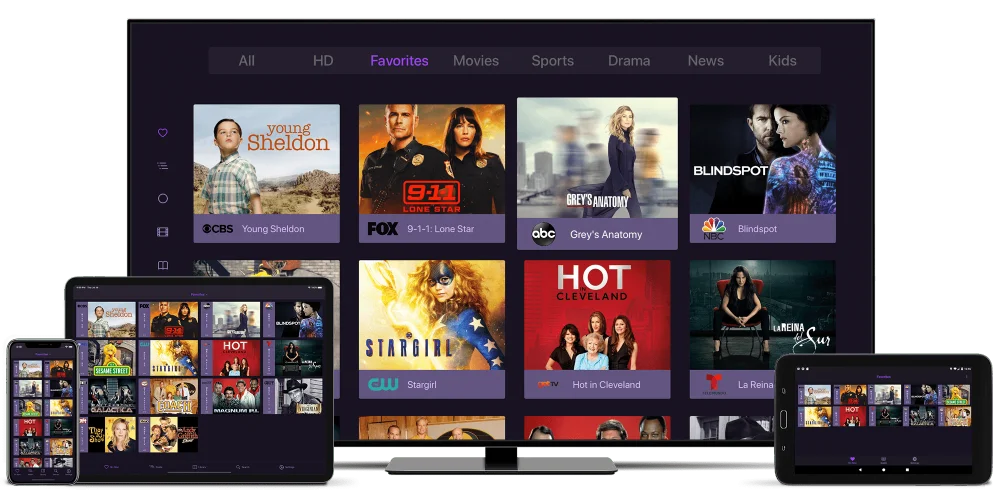This screenshot has width=1000, height=500.
Task: Click the 'Hot in Cleveland' title text on TV
Action: (607, 385)
